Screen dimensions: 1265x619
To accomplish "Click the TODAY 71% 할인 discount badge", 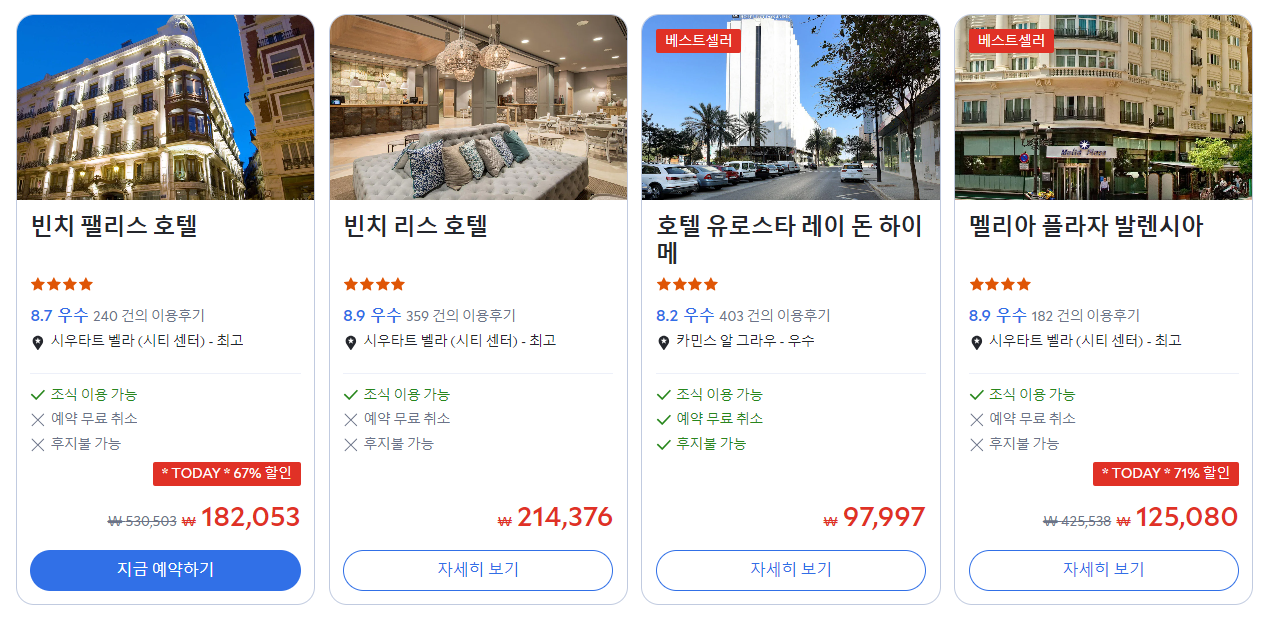I will (x=1165, y=473).
